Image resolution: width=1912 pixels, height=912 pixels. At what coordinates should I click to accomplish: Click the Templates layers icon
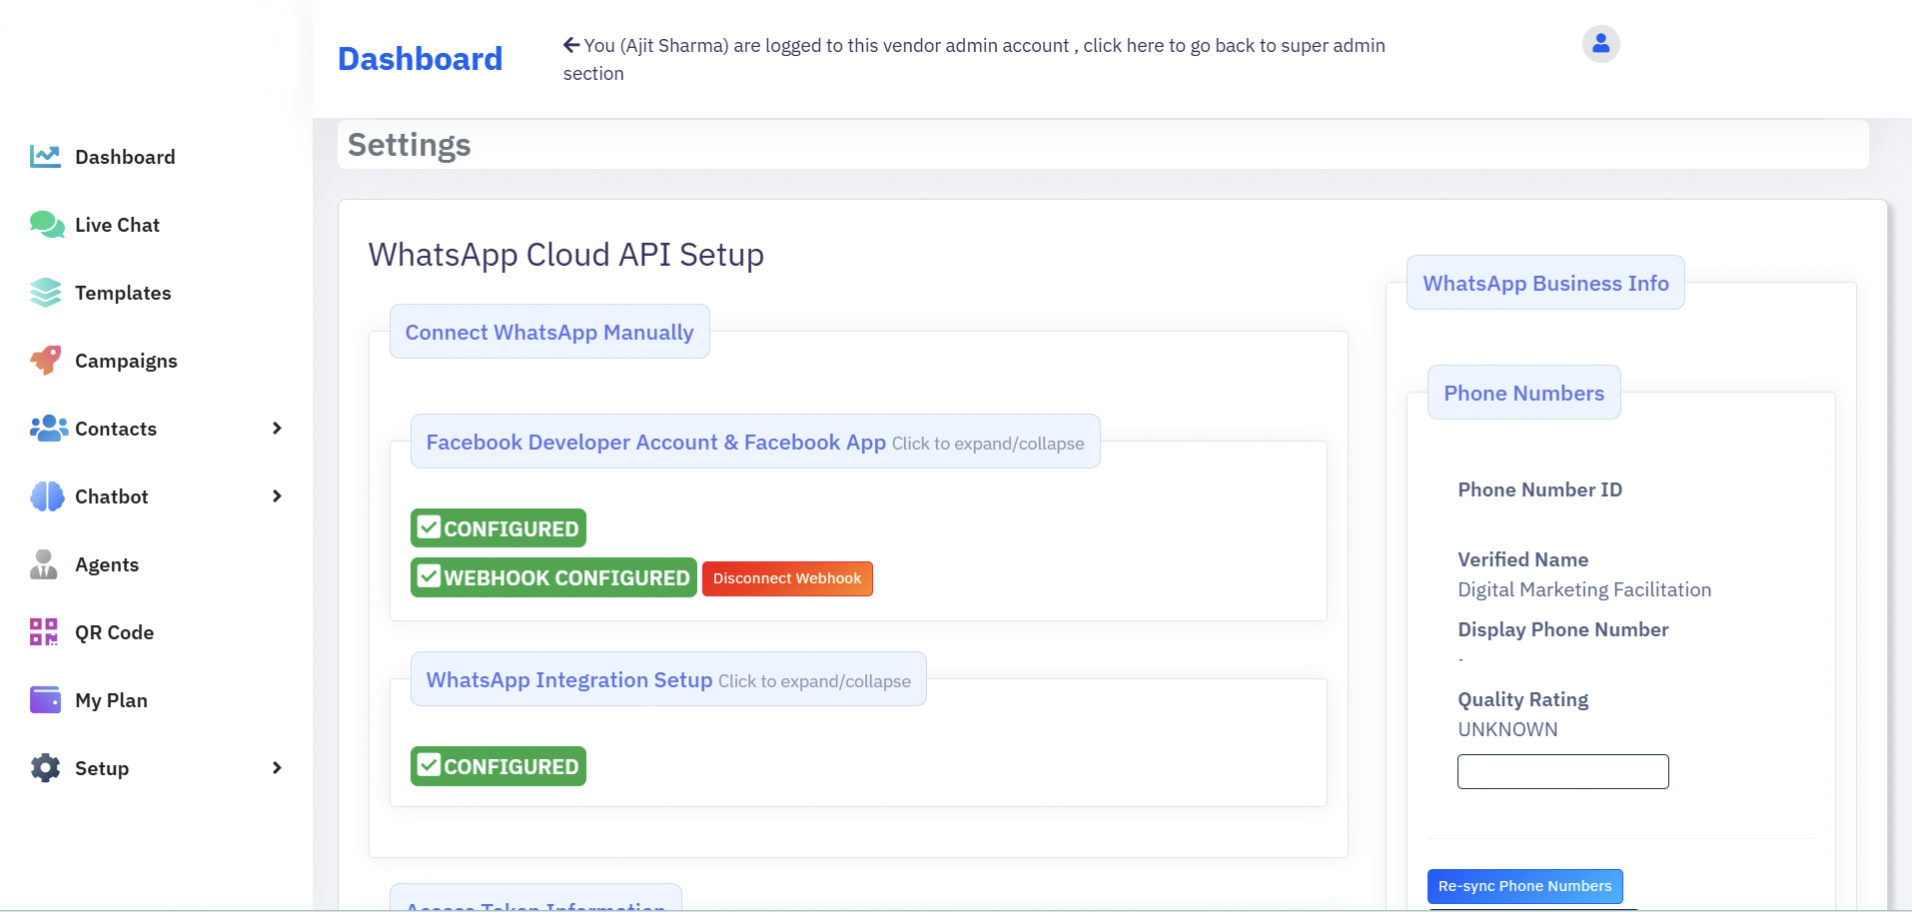click(x=45, y=293)
